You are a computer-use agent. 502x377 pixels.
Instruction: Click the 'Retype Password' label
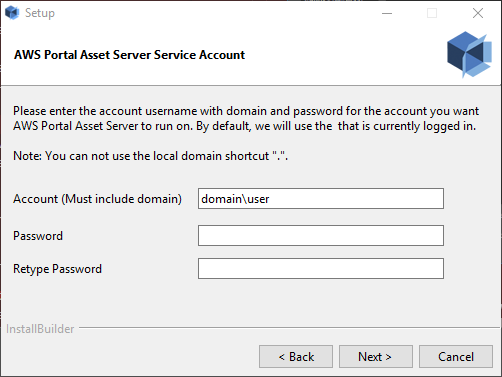click(57, 269)
